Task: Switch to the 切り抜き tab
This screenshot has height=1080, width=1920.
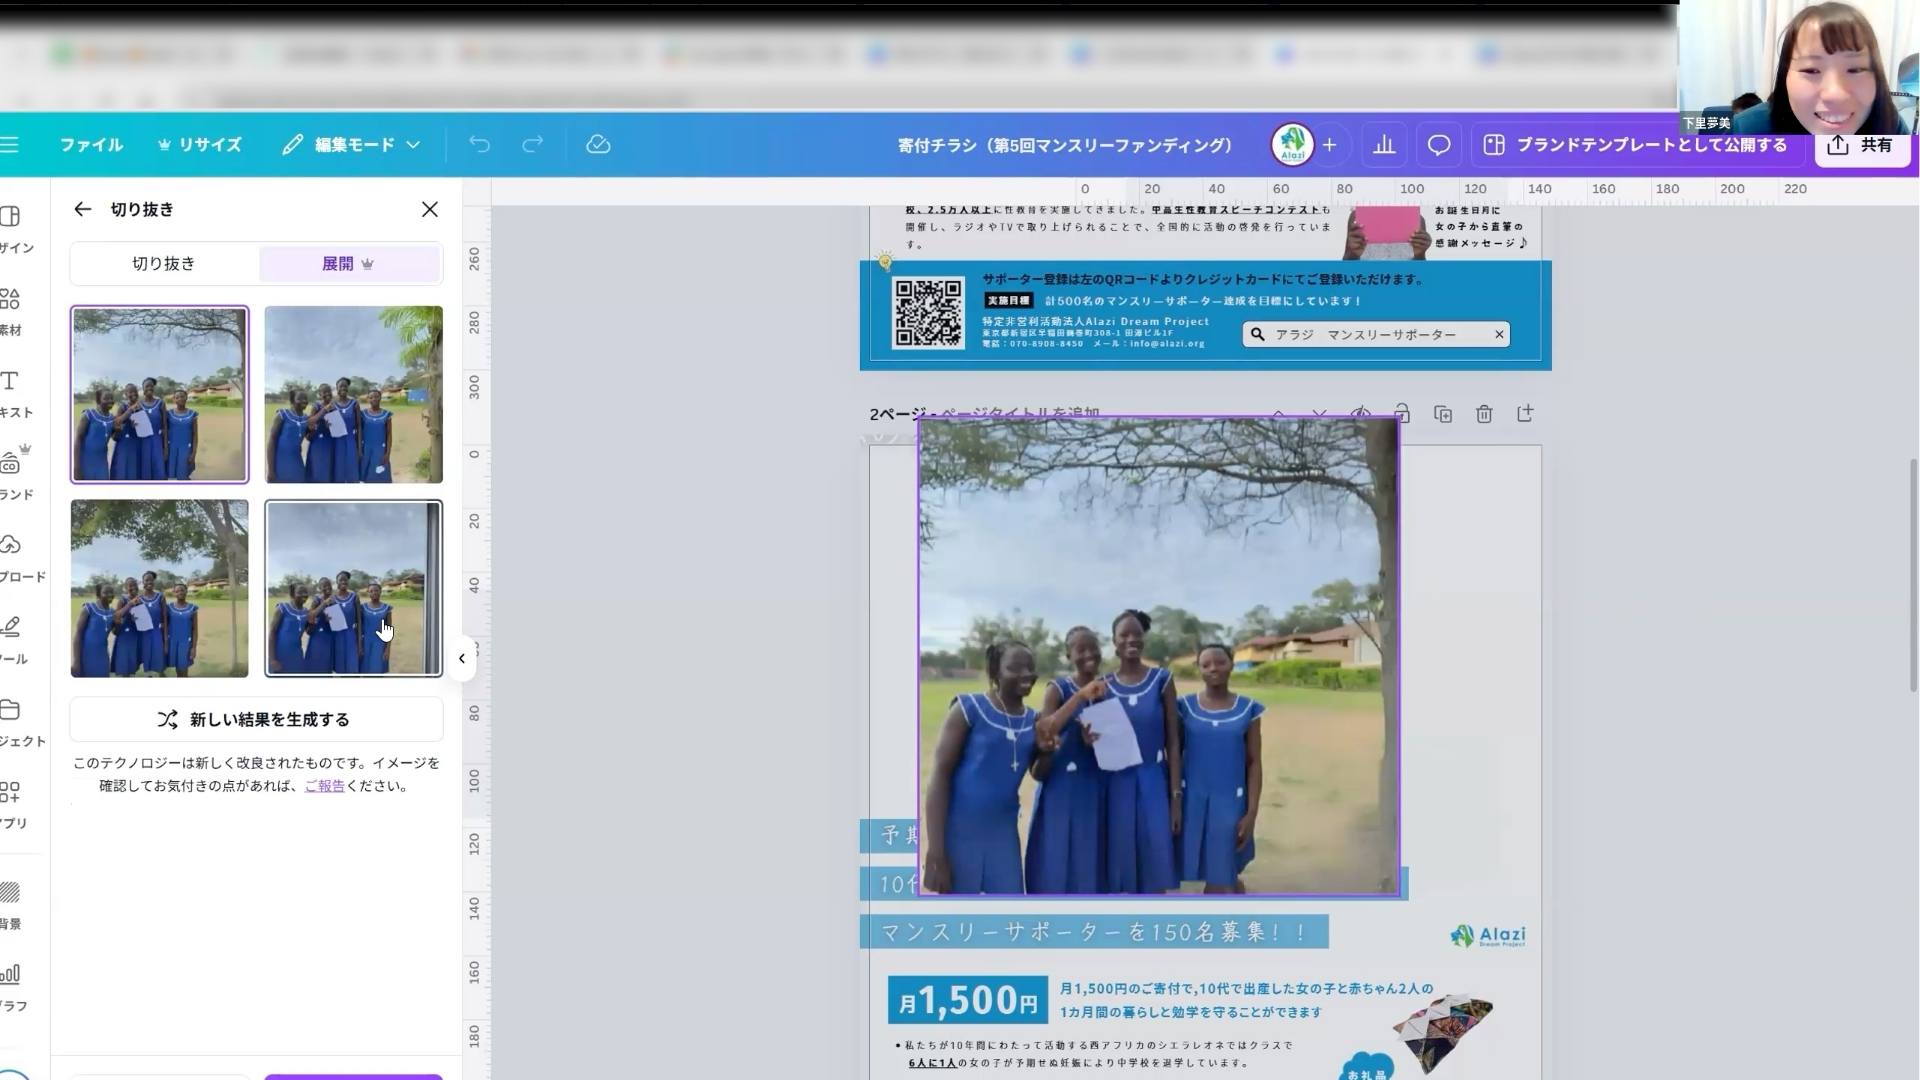Action: (x=164, y=264)
